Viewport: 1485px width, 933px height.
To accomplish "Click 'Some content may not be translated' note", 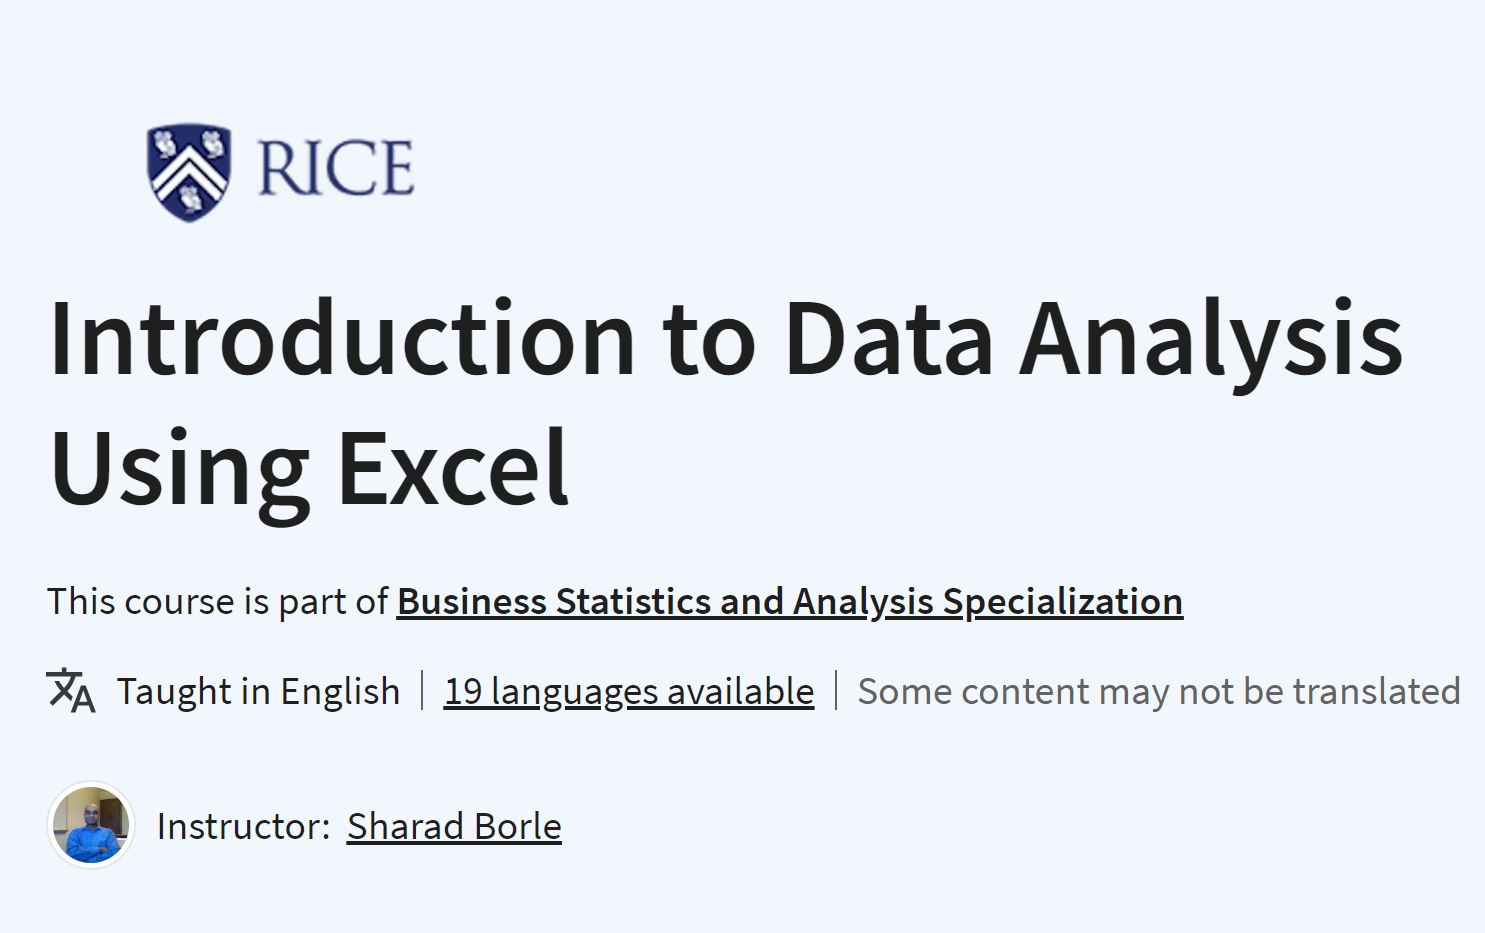I will click(1159, 691).
